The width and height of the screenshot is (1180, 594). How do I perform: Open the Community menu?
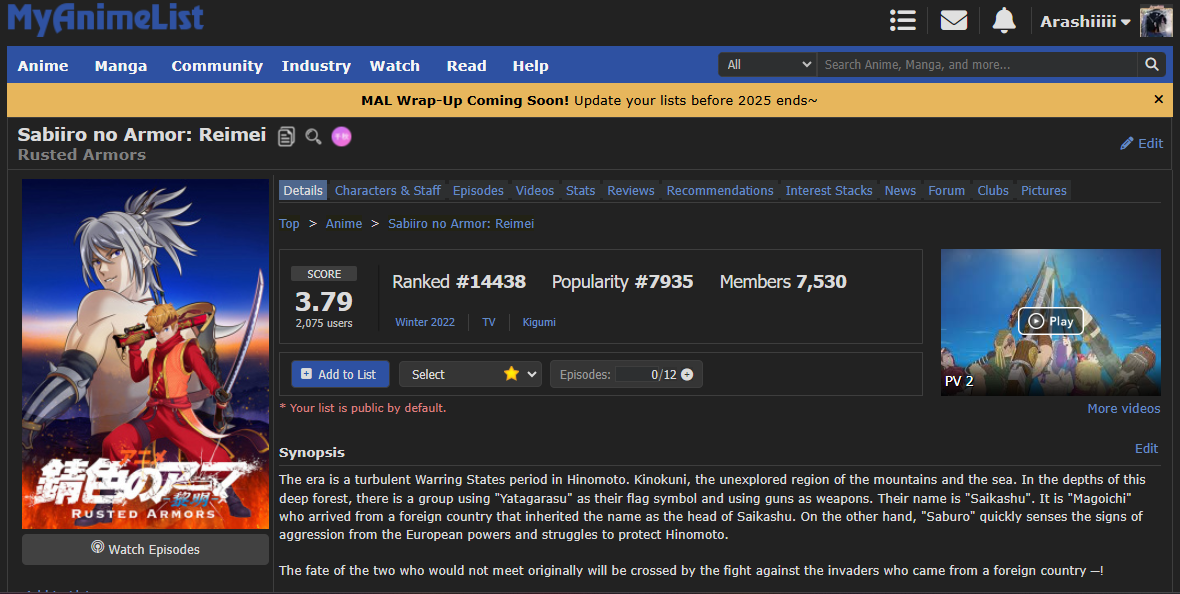pos(217,65)
